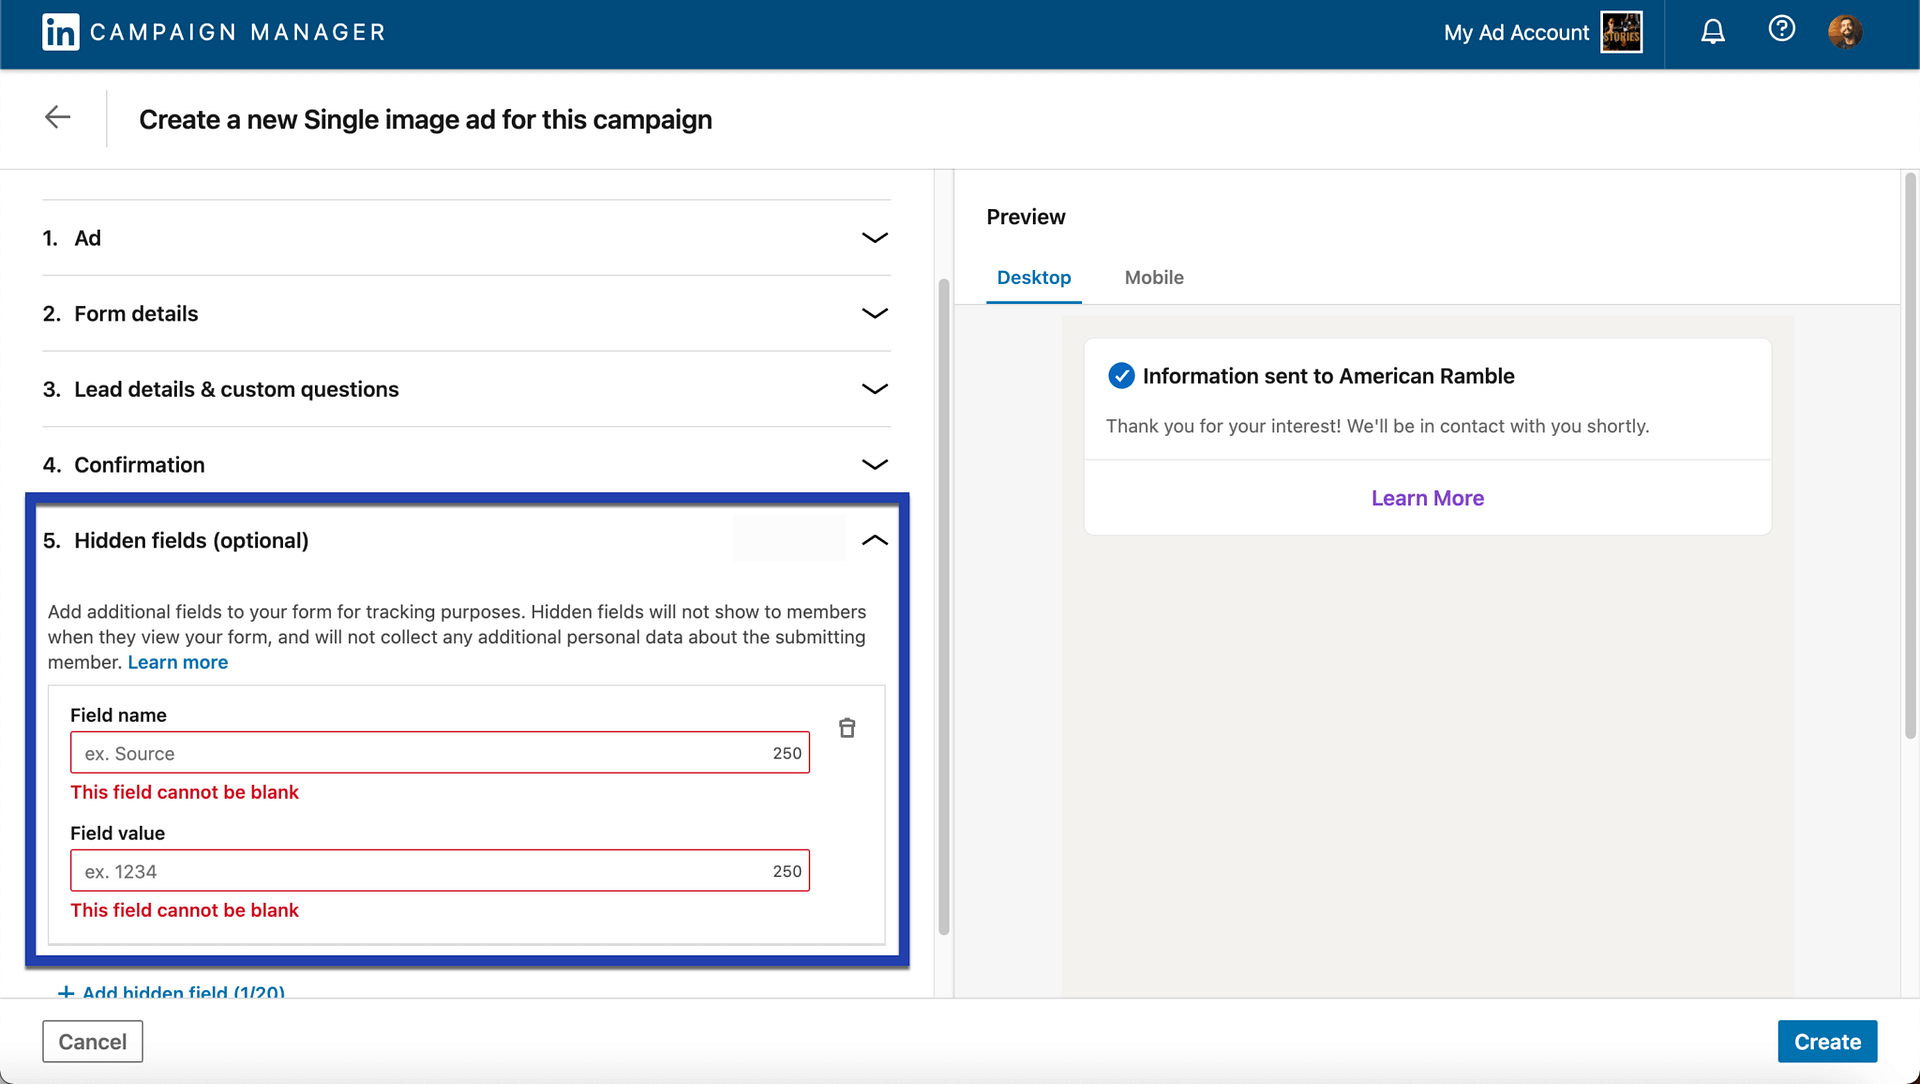Open the Learn more link for hidden fields
The height and width of the screenshot is (1084, 1920).
pyautogui.click(x=178, y=663)
